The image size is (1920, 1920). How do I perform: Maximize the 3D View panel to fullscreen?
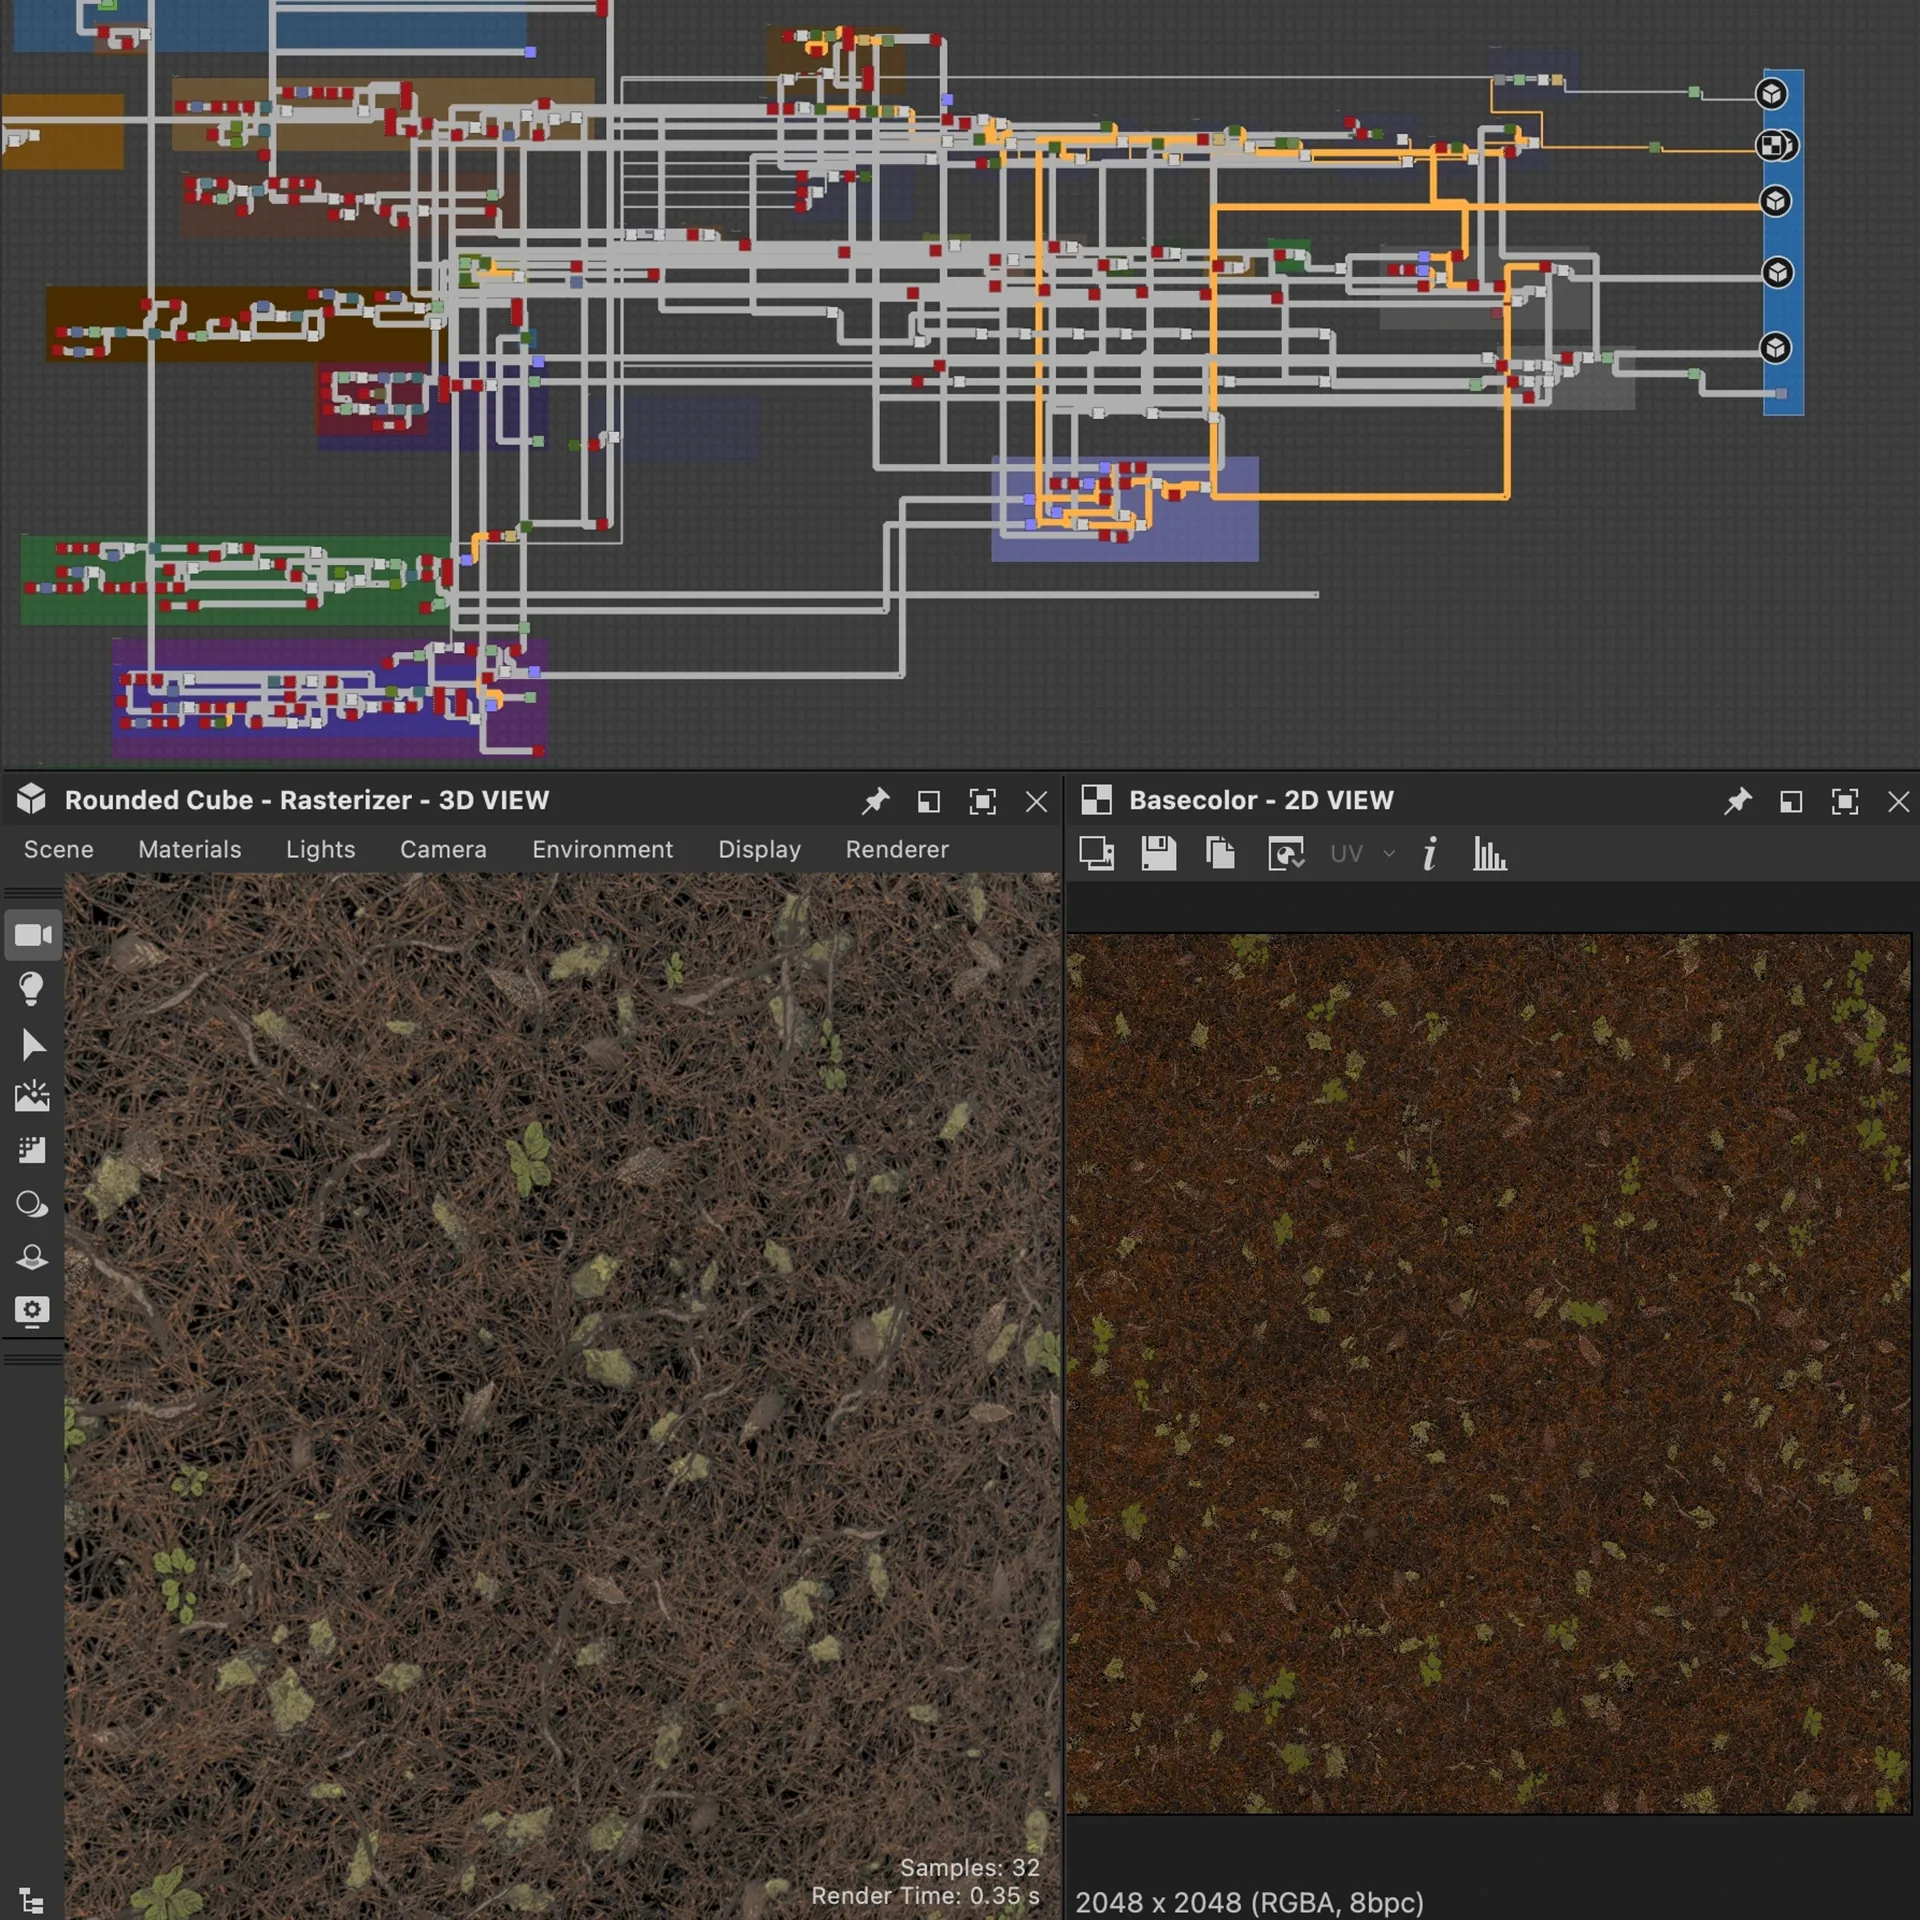click(983, 801)
